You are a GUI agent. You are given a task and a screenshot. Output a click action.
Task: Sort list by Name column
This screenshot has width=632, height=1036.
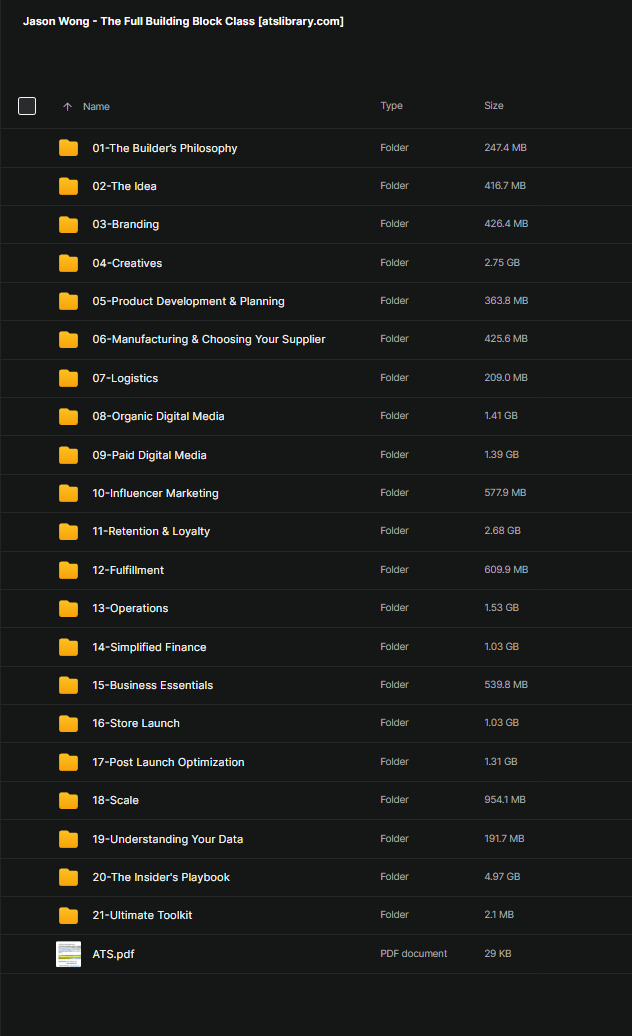pyautogui.click(x=96, y=106)
